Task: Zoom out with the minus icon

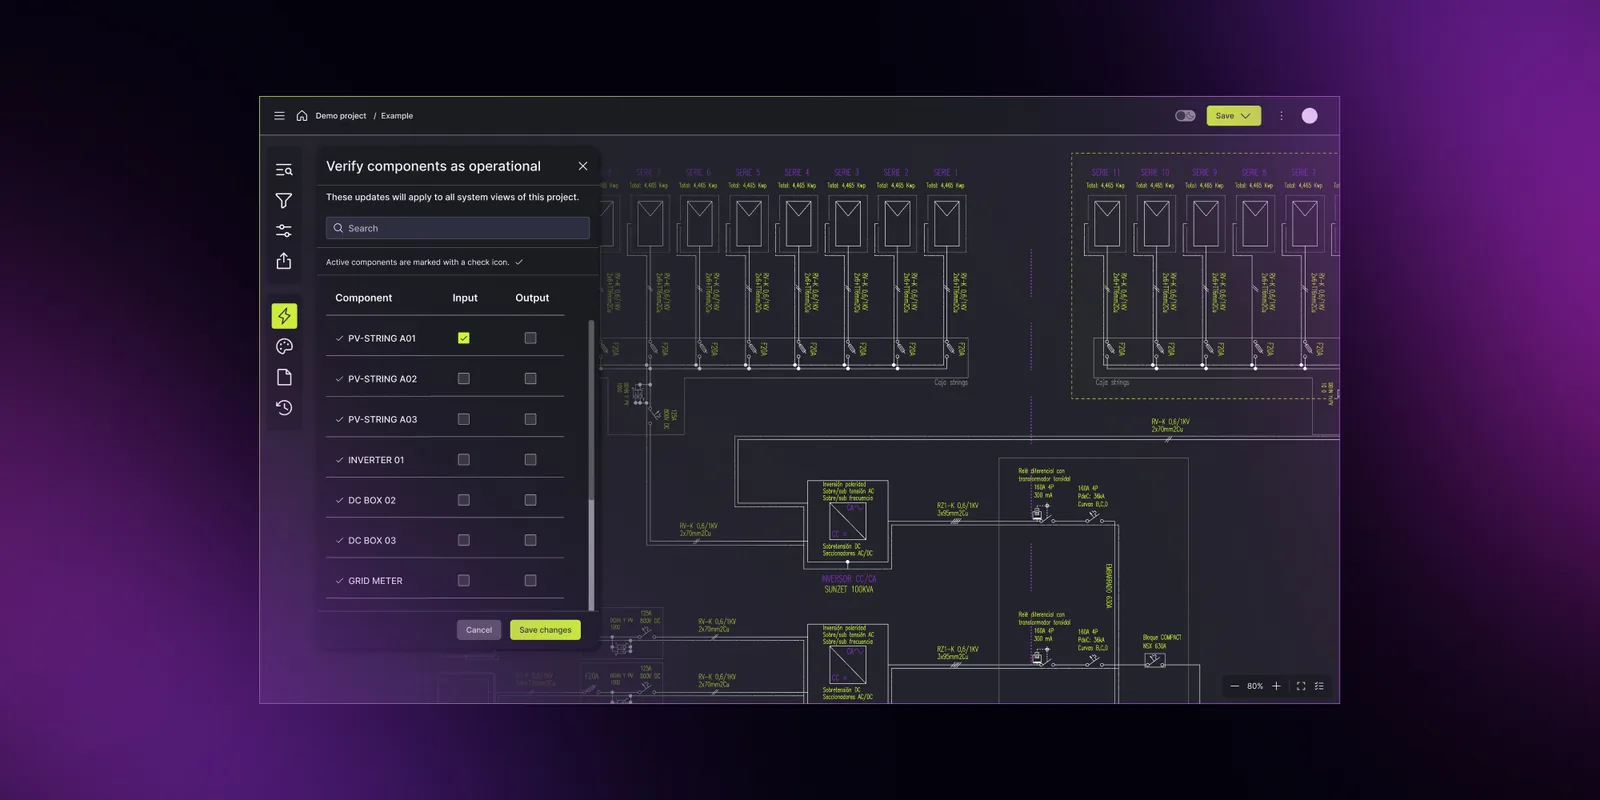Action: click(1235, 686)
